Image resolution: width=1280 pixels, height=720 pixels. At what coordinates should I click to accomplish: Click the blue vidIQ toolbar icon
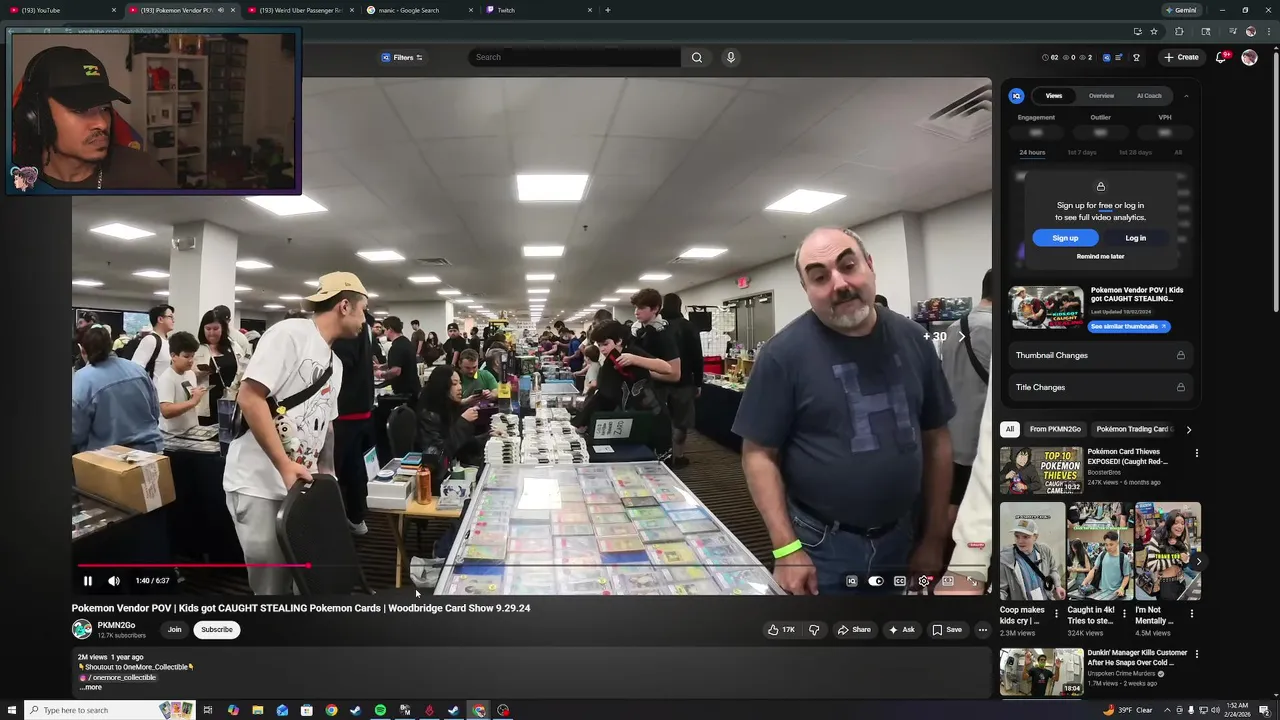pyautogui.click(x=1106, y=58)
